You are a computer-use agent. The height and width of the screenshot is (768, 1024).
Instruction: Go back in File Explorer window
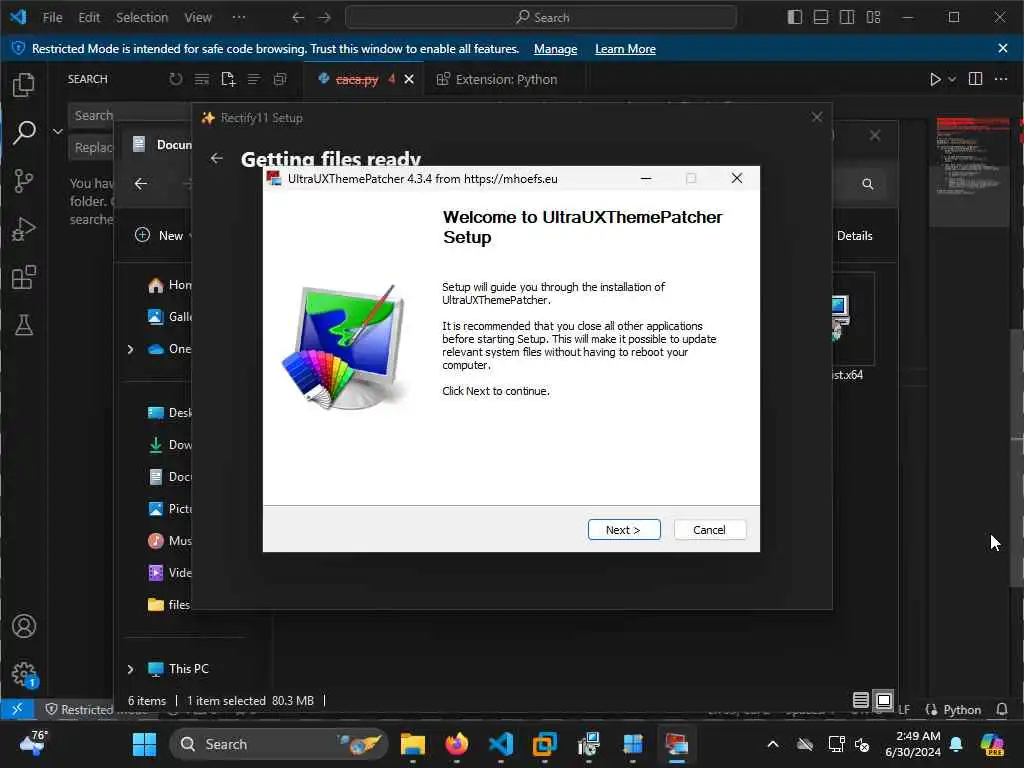pyautogui.click(x=141, y=184)
